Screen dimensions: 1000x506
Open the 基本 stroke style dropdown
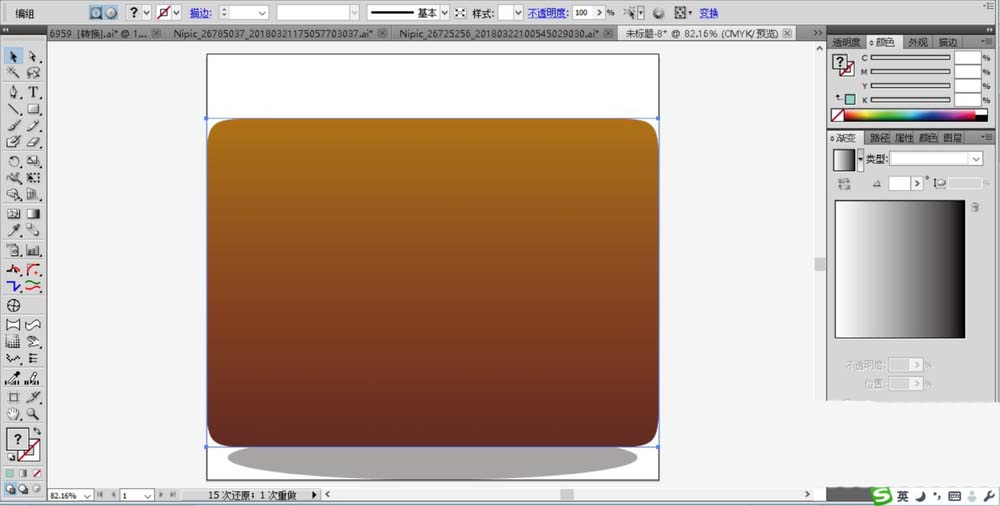(x=445, y=13)
